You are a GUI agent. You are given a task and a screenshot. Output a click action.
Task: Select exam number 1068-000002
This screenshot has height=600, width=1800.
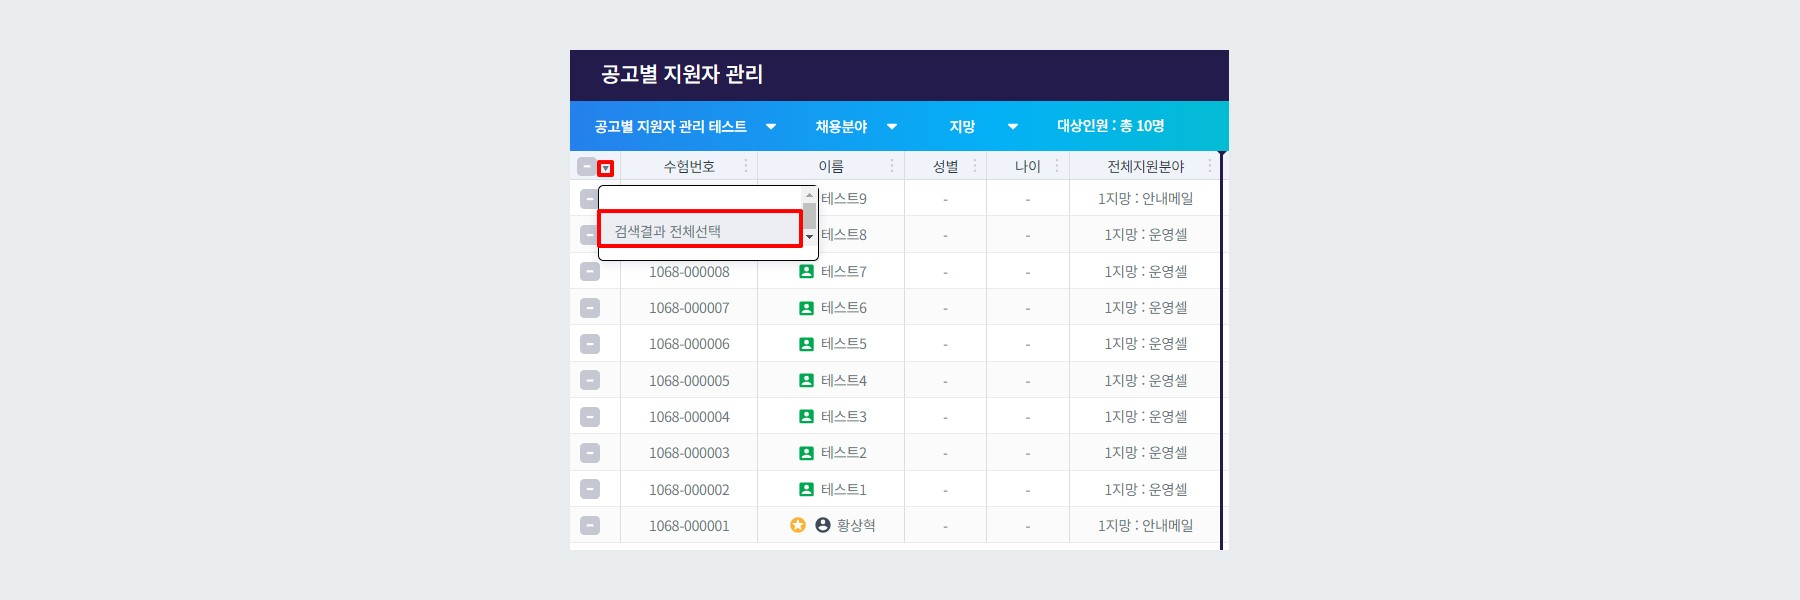[x=689, y=490]
